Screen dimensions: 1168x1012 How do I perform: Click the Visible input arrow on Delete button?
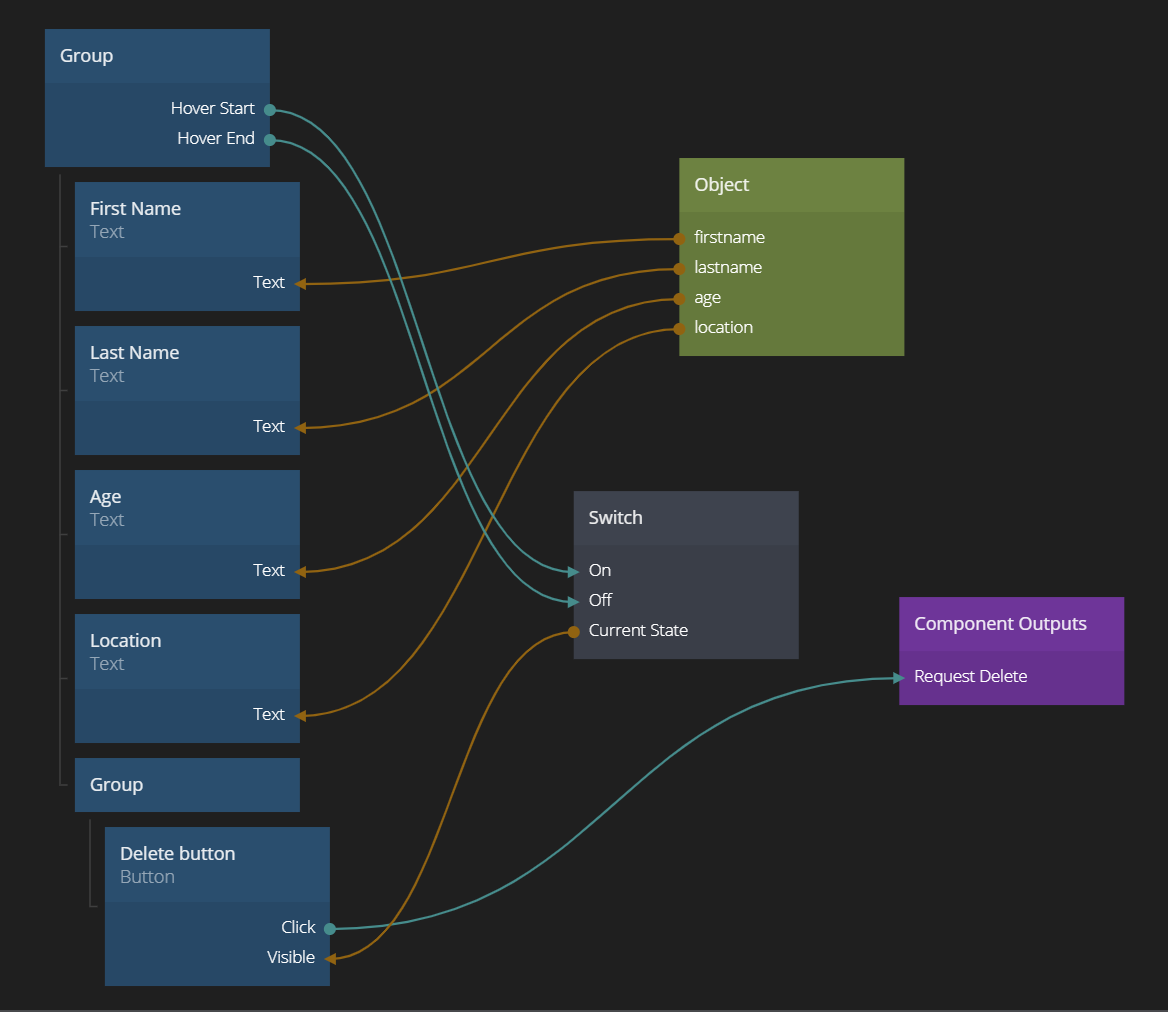click(x=330, y=958)
